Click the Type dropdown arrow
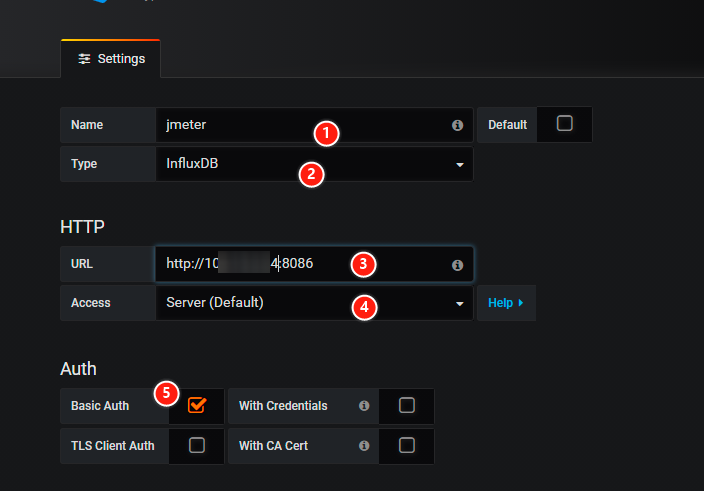Screen dimensions: 704x491 tap(460, 164)
